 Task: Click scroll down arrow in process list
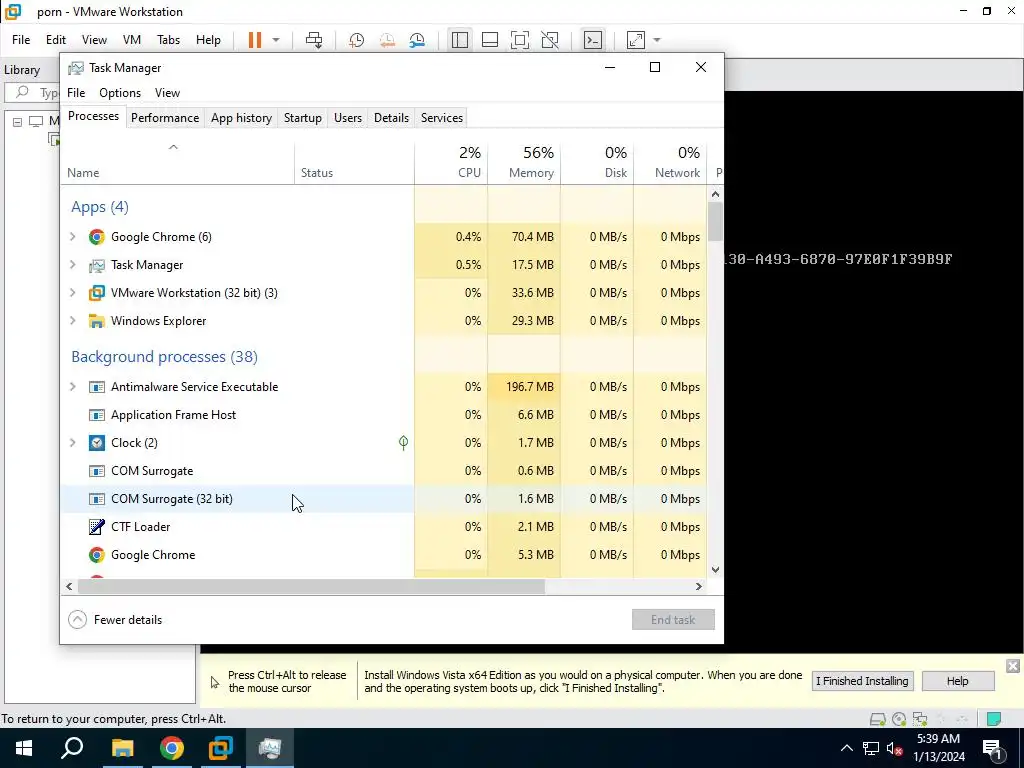(716, 569)
